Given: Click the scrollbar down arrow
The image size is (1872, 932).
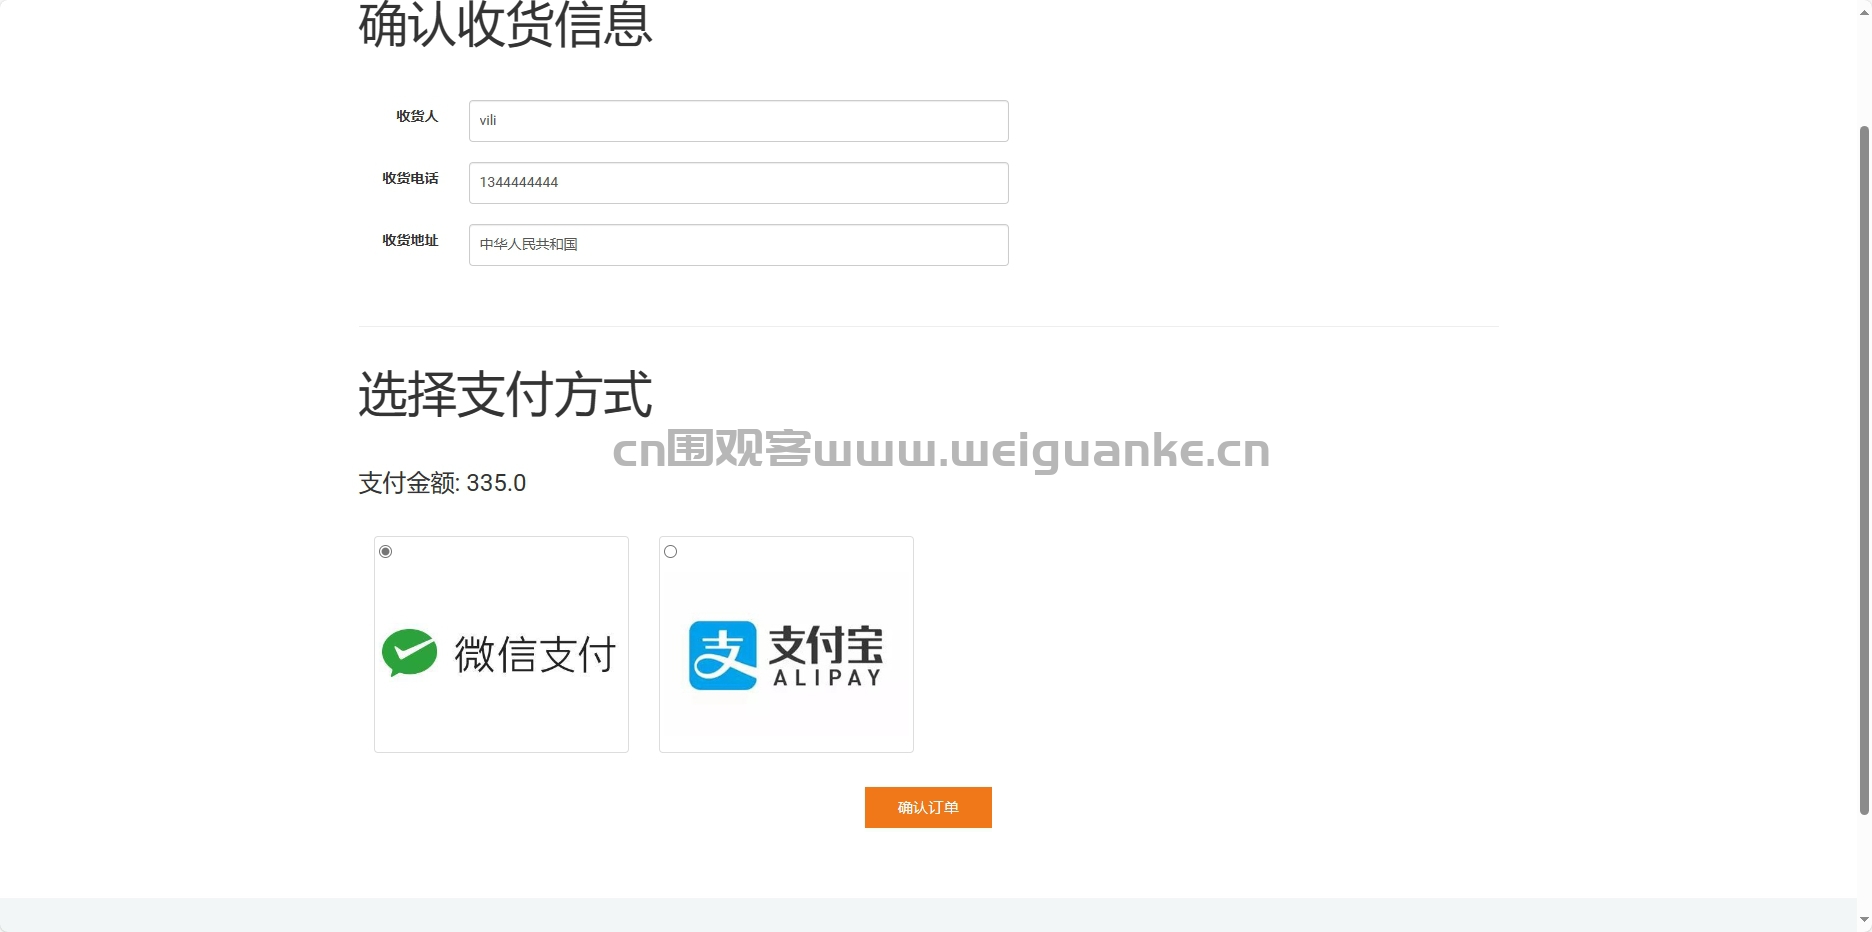Looking at the screenshot, I should coord(1864,920).
